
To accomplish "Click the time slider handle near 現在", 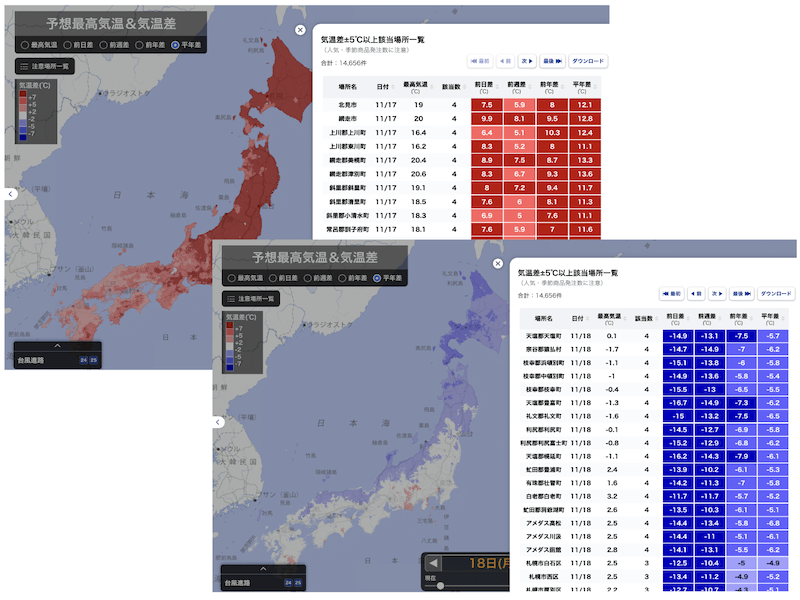I will [440, 586].
